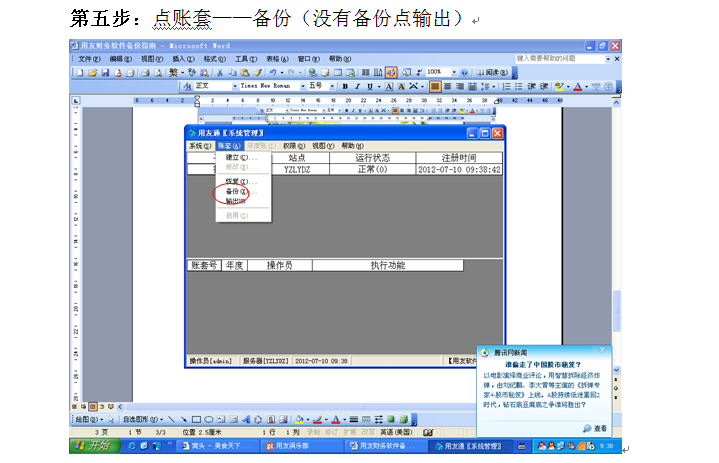This screenshot has width=719, height=463.
Task: Open the 编辑 menu in Word
Action: tap(120, 59)
